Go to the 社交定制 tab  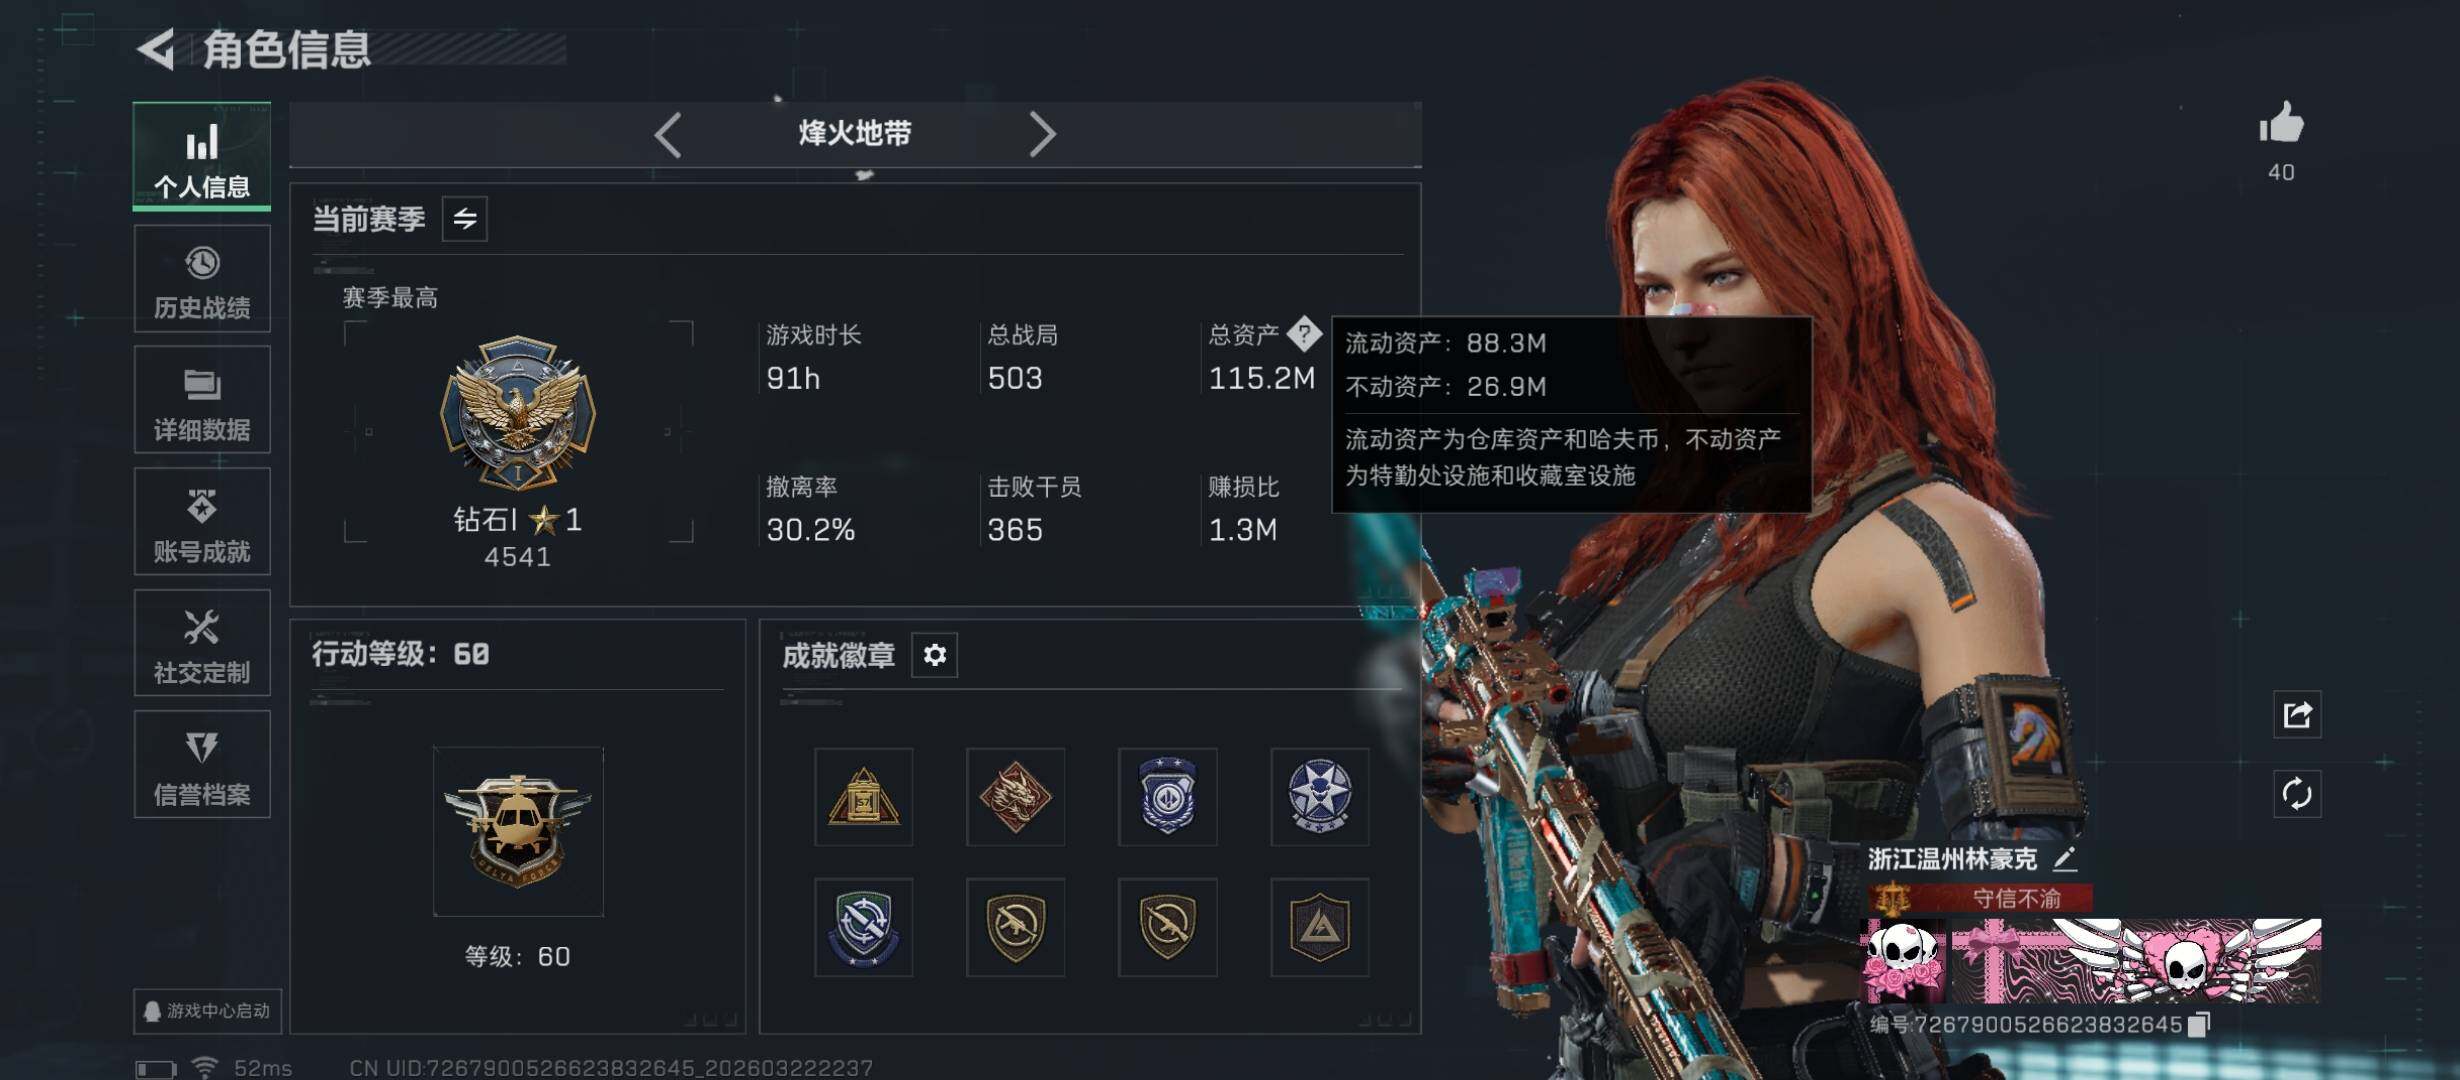click(x=202, y=643)
